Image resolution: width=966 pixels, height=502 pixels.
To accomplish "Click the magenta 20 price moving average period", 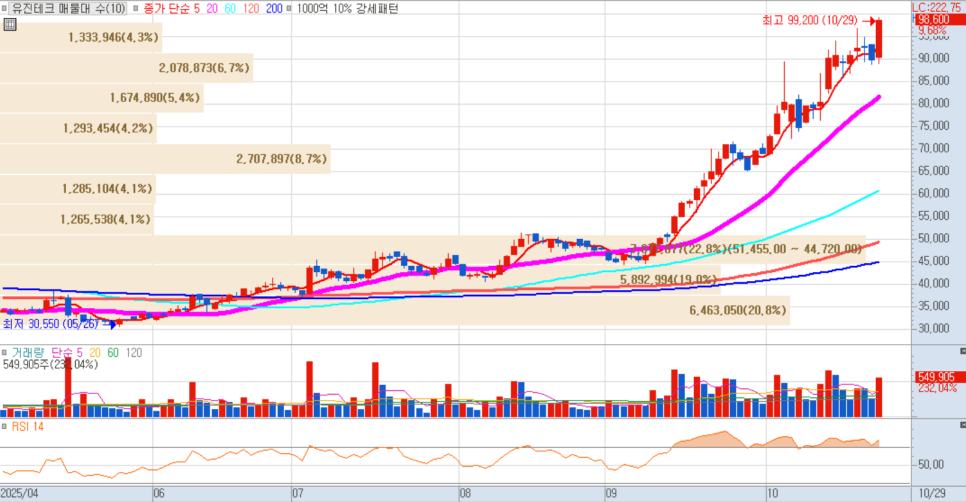I will coord(211,9).
